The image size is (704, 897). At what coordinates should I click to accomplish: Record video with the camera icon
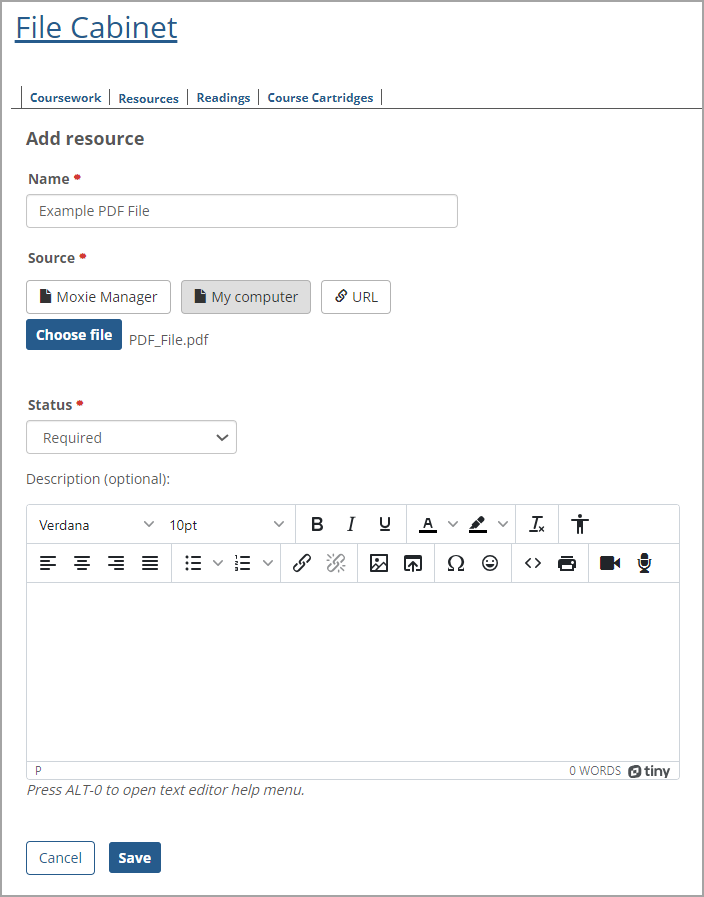click(x=611, y=563)
